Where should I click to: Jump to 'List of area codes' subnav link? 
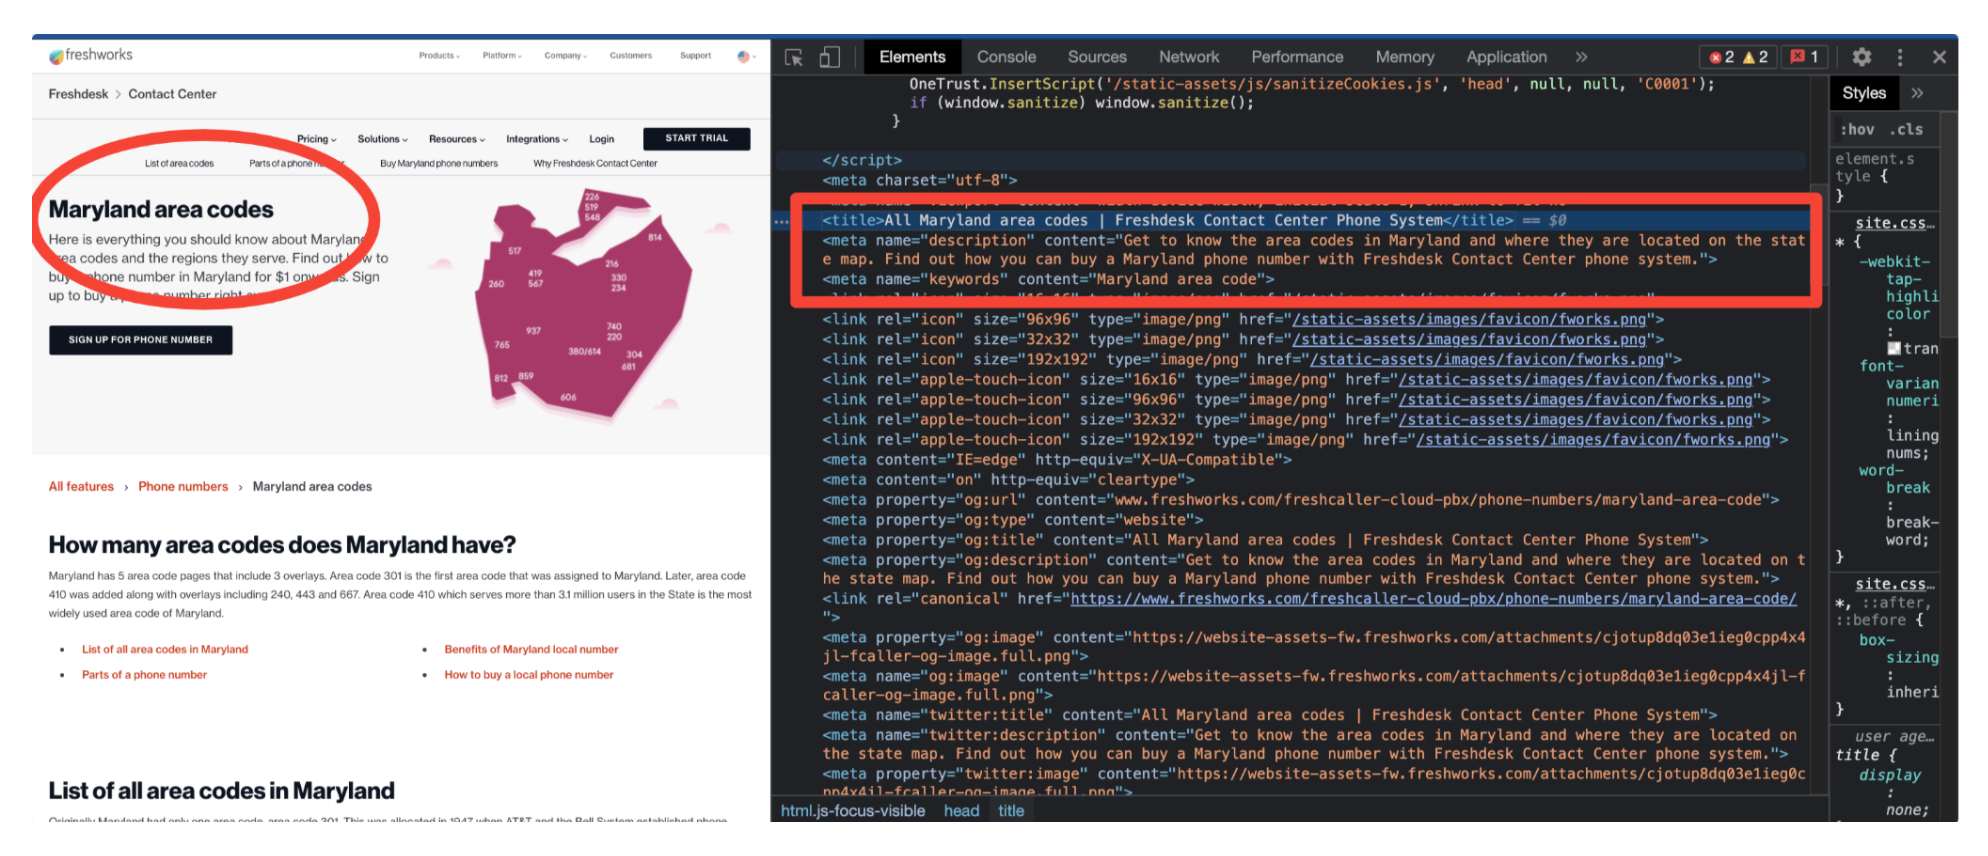pyautogui.click(x=179, y=164)
